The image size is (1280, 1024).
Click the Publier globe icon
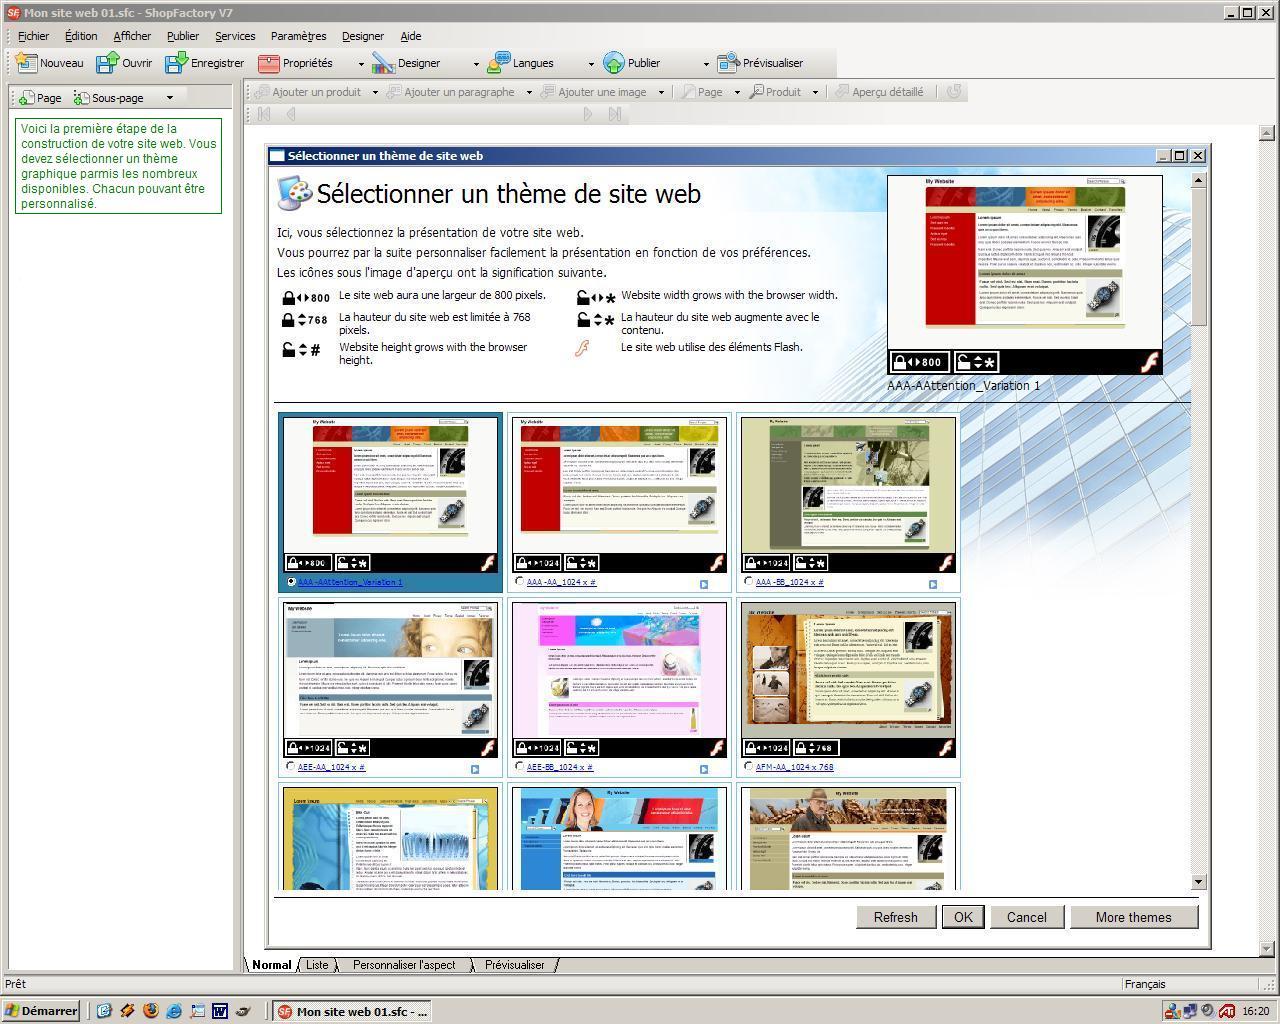point(613,63)
